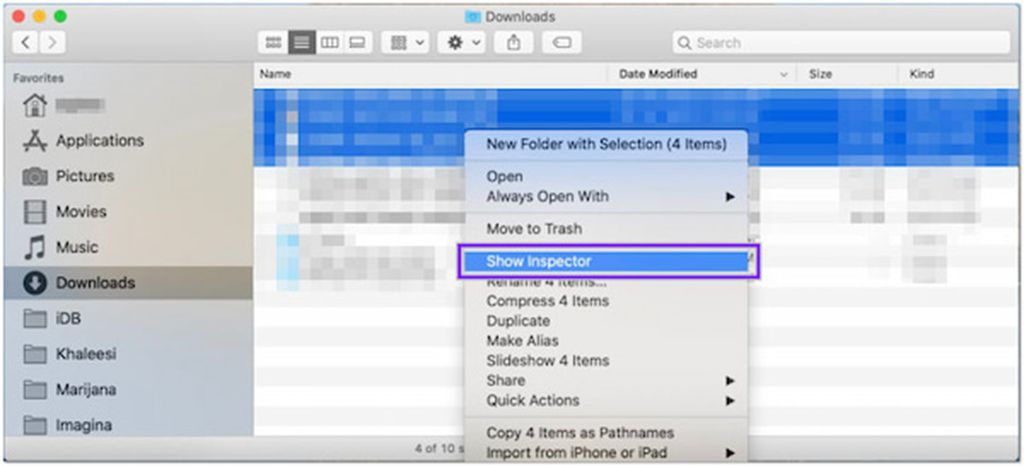The height and width of the screenshot is (466, 1024).
Task: Switch to list view in toolbar
Action: [300, 43]
